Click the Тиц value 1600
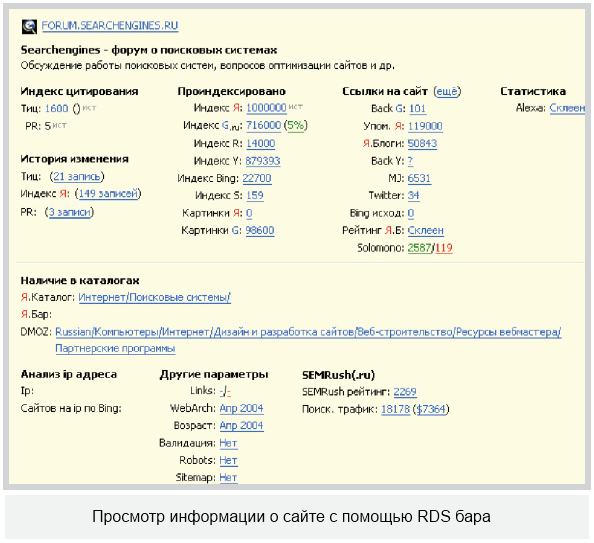Image resolution: width=594 pixels, height=543 pixels. click(56, 108)
